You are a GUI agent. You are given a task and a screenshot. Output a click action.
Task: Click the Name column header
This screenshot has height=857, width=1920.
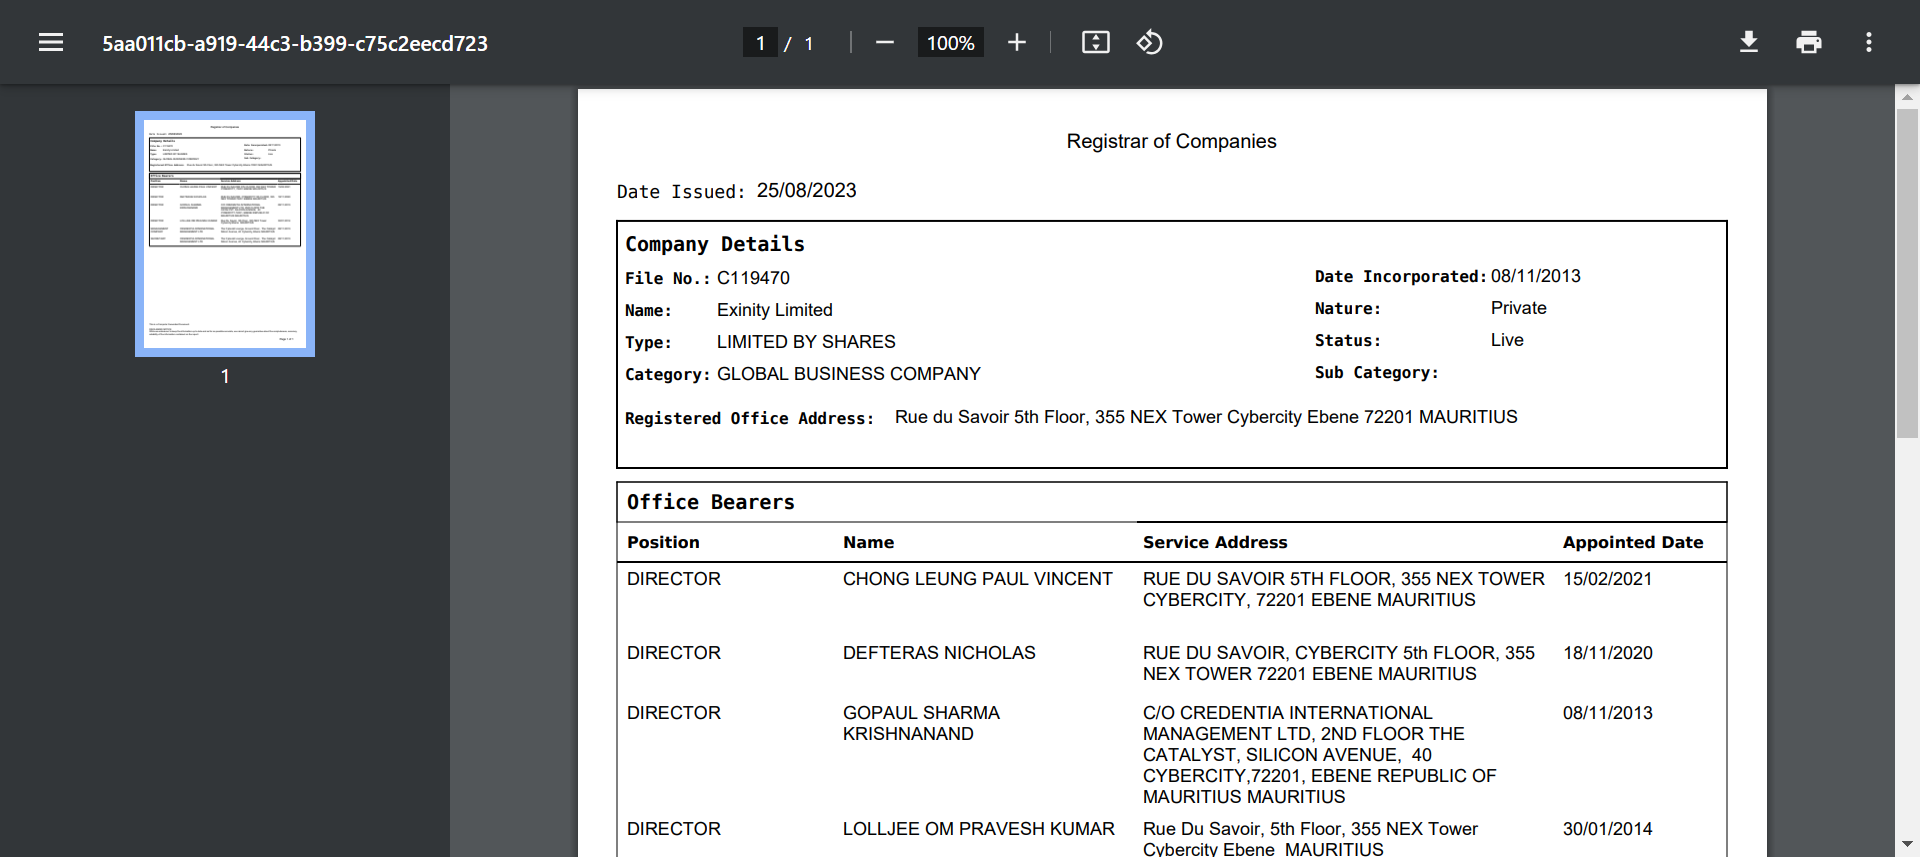(x=868, y=542)
